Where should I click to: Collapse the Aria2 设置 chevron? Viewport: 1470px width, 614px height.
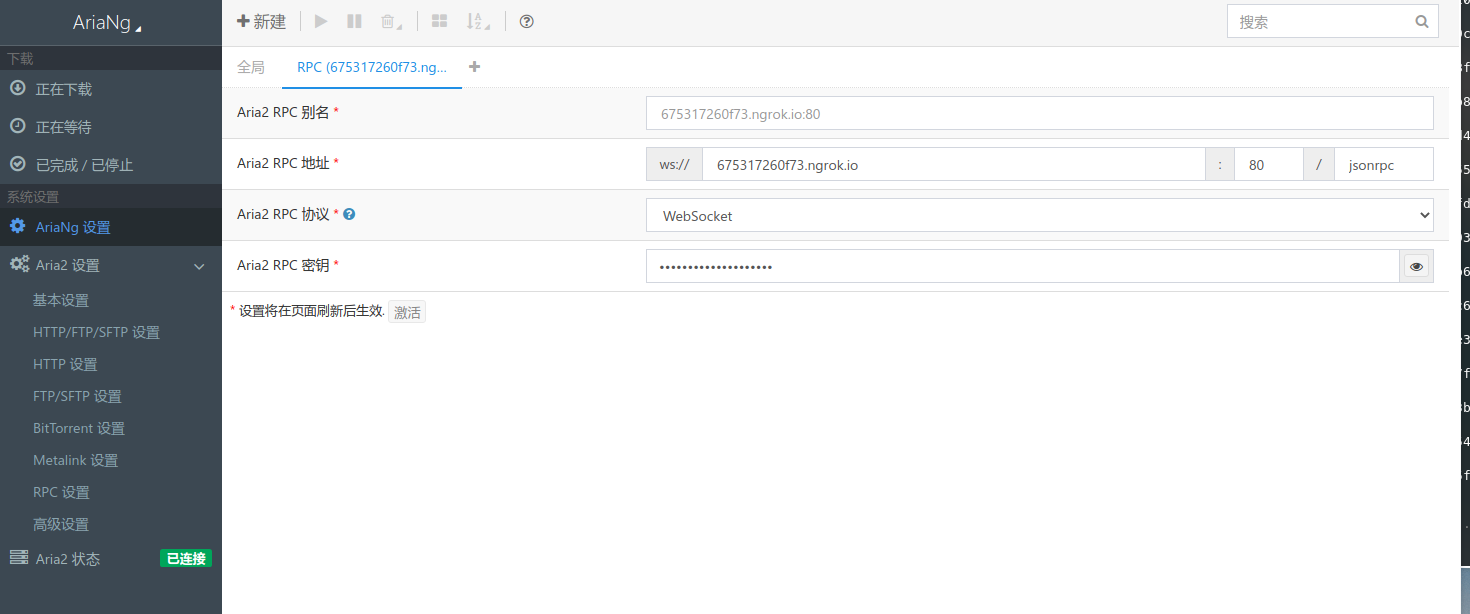[x=199, y=266]
